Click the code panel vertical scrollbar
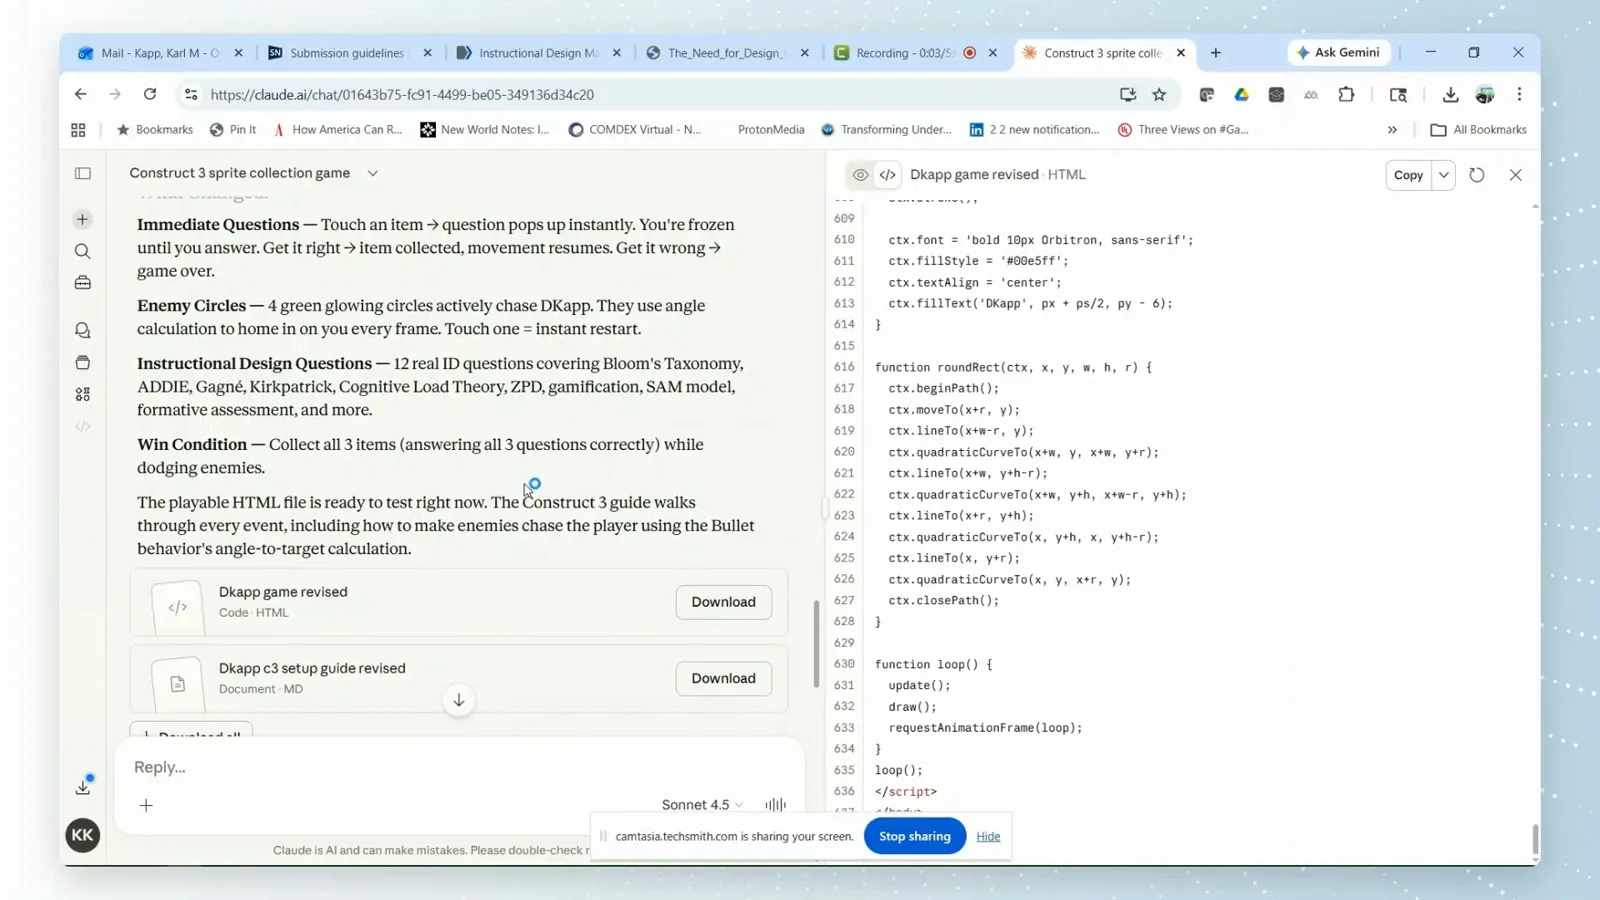The width and height of the screenshot is (1600, 900). pos(1535,839)
